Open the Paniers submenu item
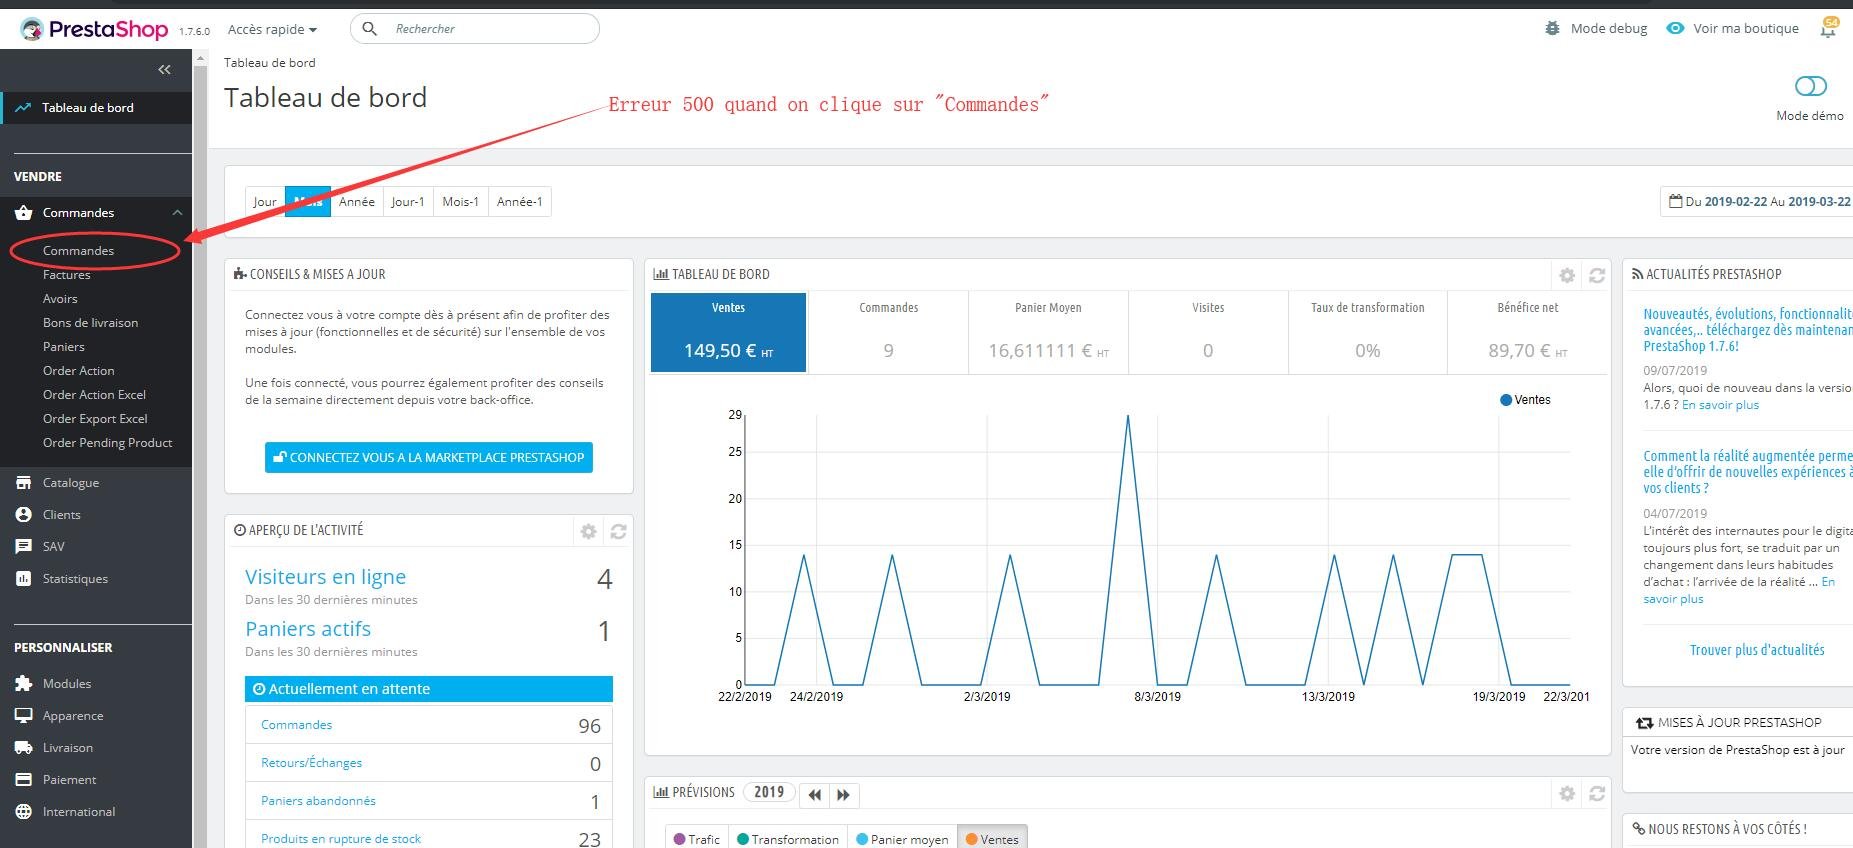Image resolution: width=1853 pixels, height=848 pixels. (64, 347)
